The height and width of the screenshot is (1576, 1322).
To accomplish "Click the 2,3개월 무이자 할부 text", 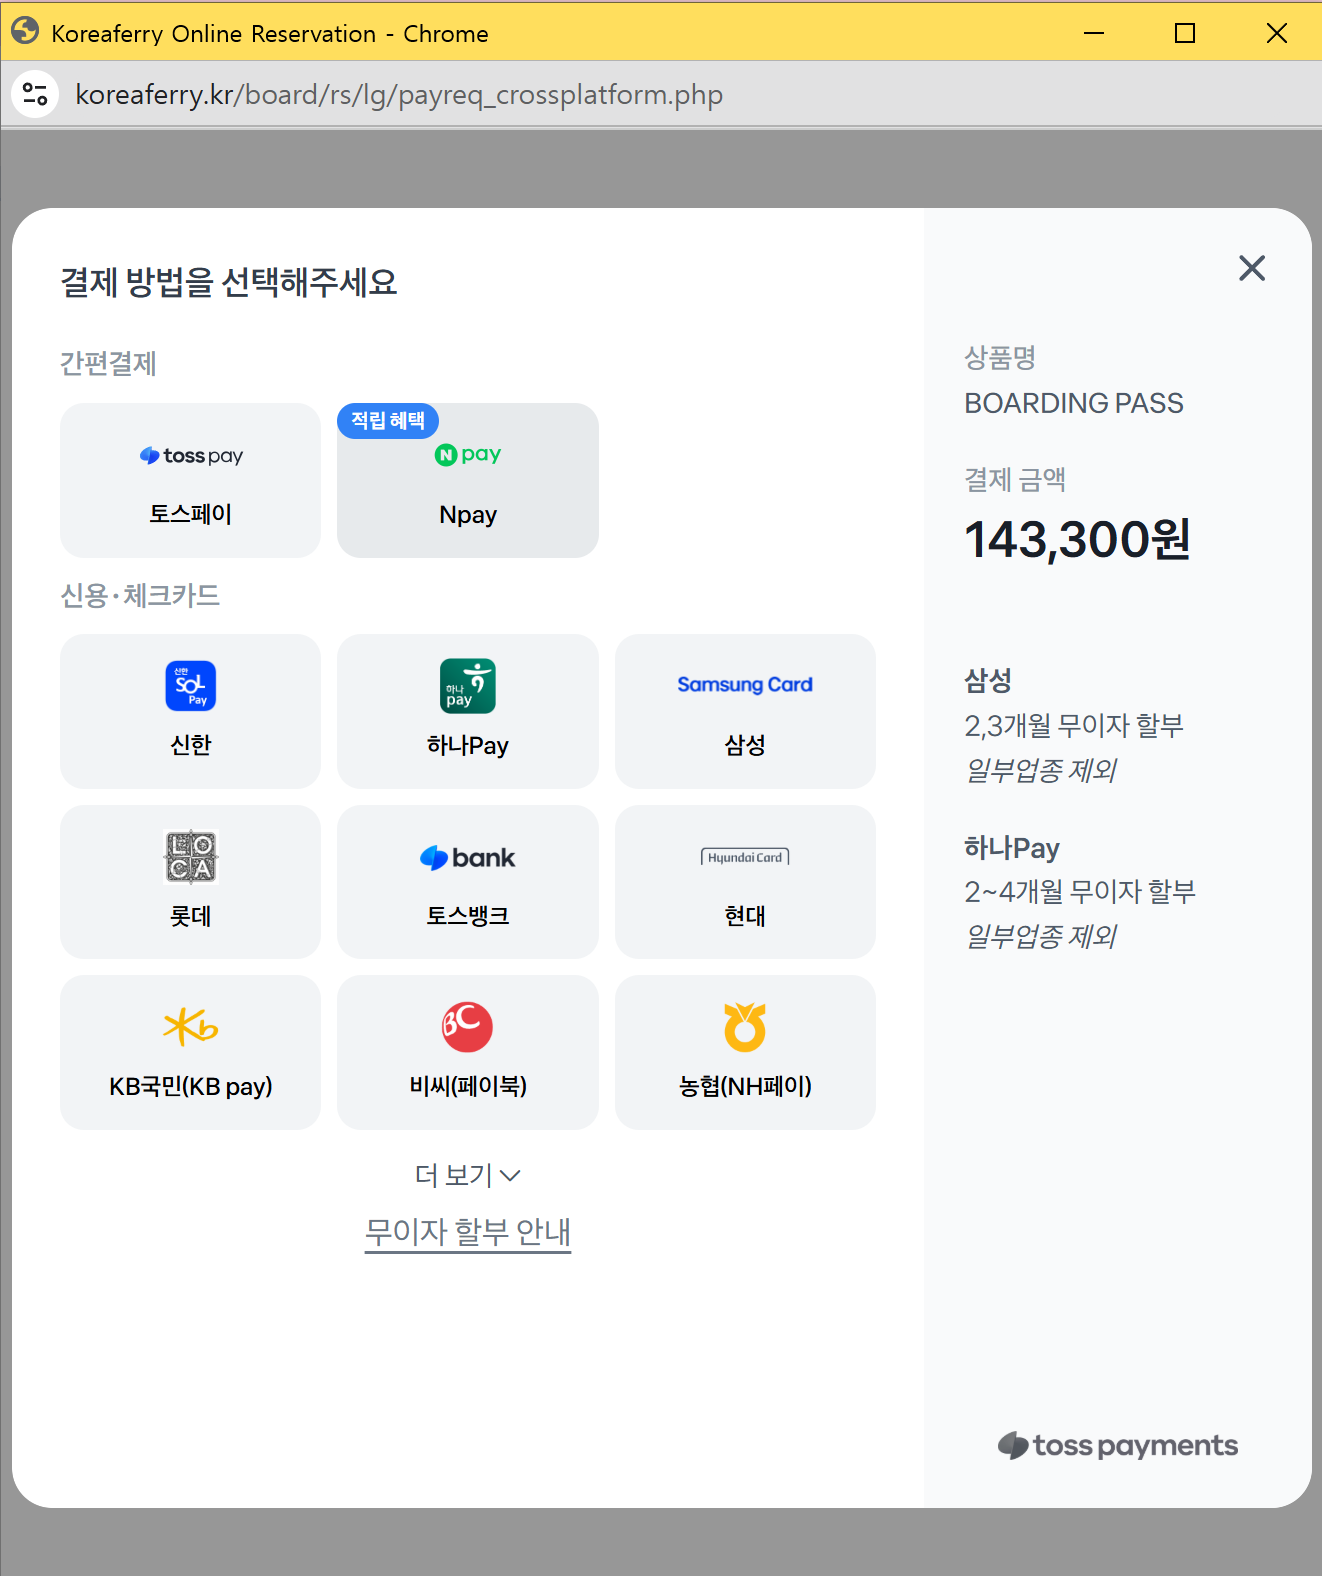I will 1074,726.
